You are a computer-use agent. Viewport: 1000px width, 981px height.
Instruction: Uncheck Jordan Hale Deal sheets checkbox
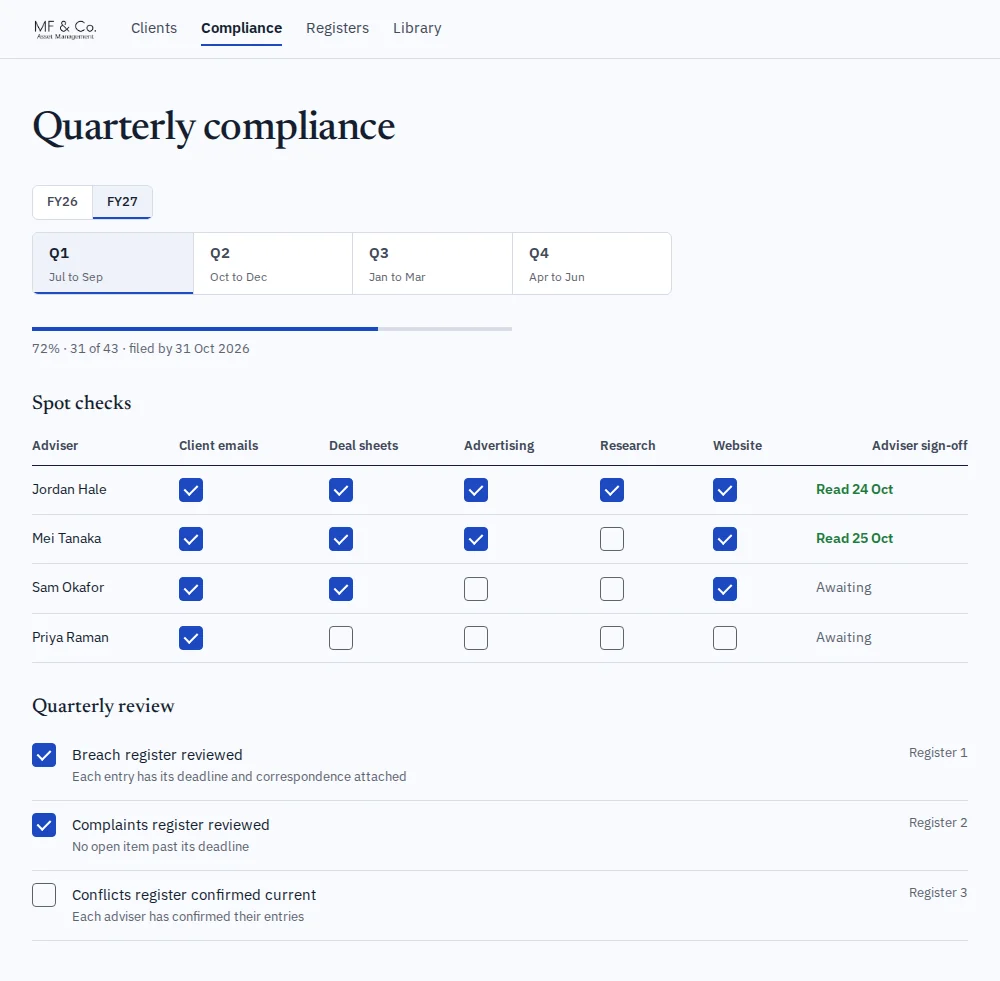pyautogui.click(x=341, y=490)
